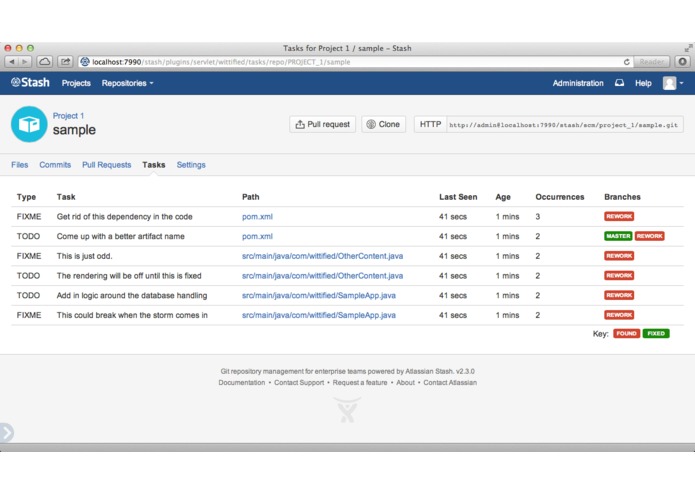The image size is (695, 494).
Task: Click the Pull request button
Action: click(322, 124)
